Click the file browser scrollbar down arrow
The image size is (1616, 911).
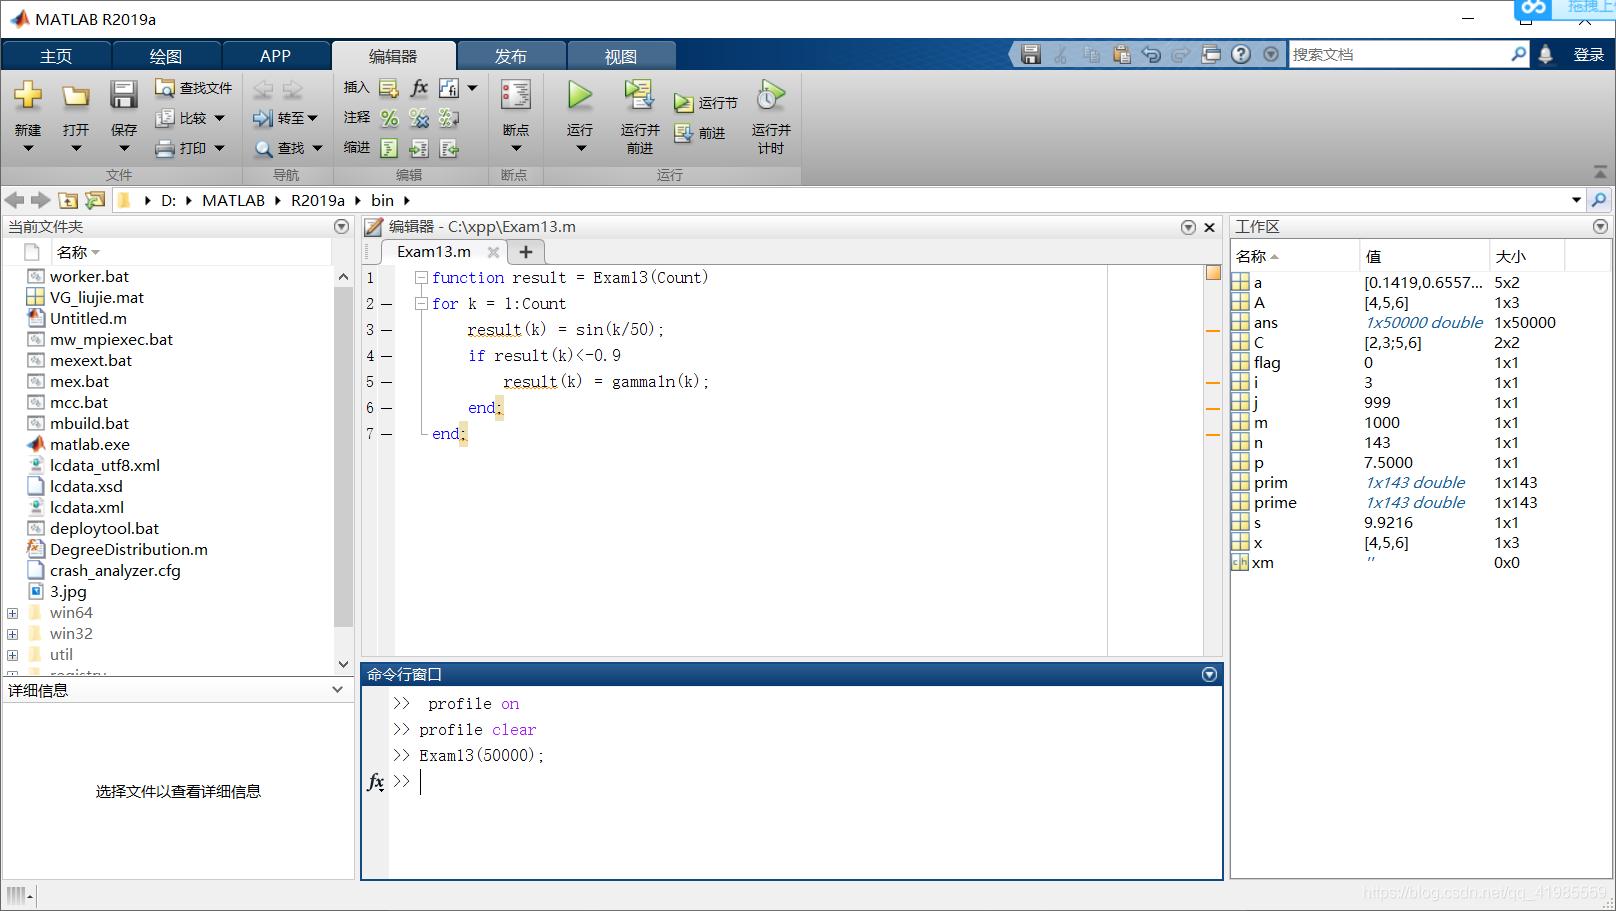coord(343,664)
